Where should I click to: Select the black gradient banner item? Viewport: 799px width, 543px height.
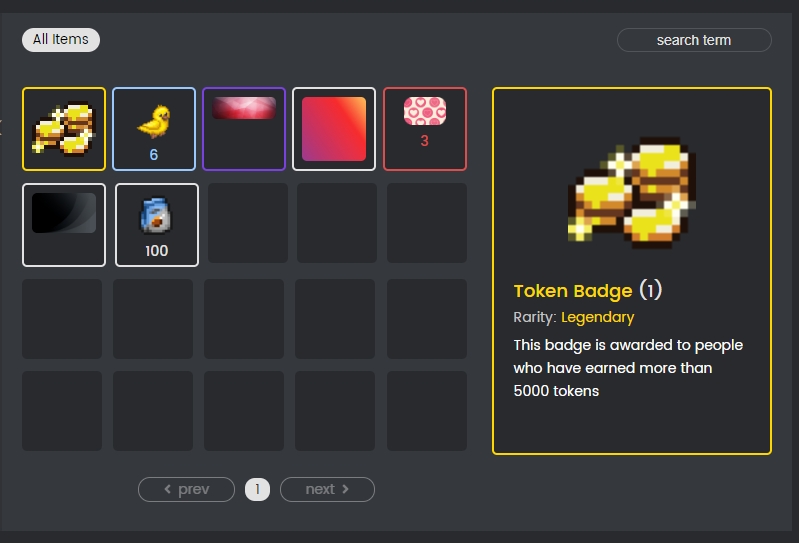point(64,225)
